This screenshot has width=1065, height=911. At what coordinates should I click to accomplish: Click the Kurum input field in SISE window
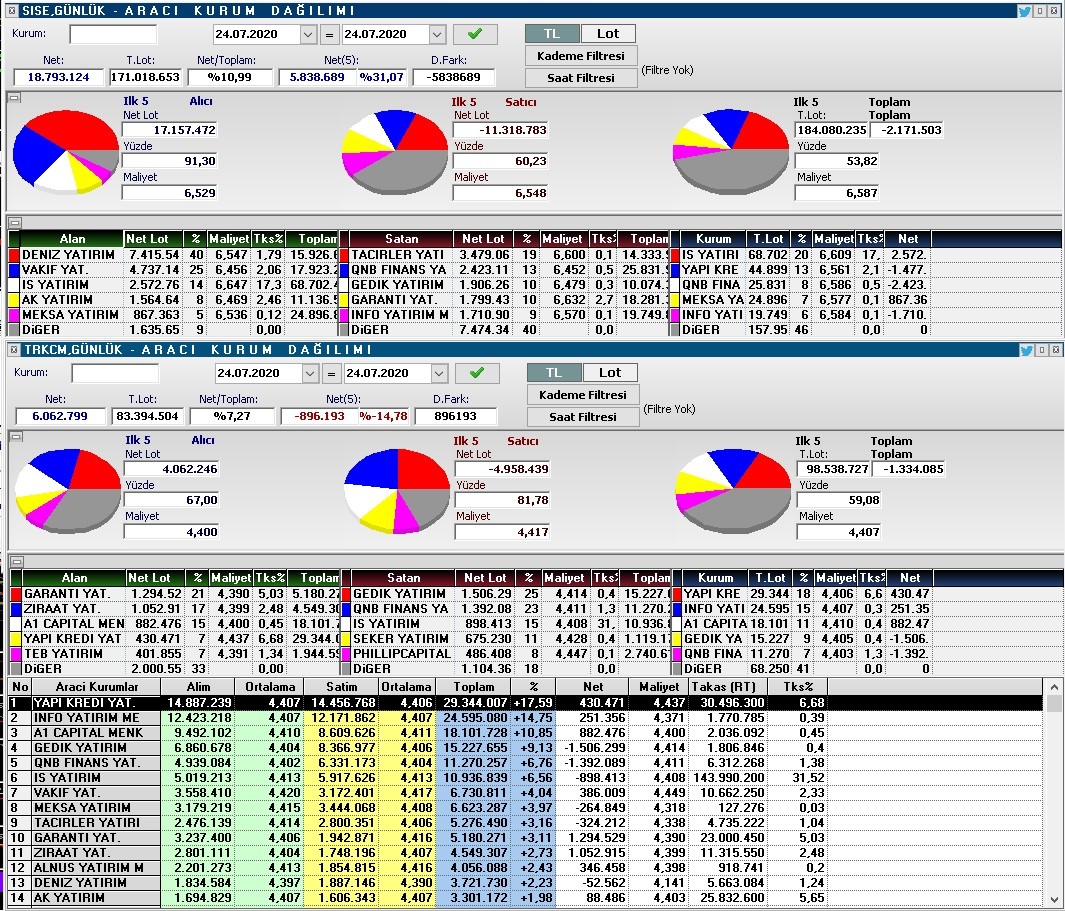[x=113, y=35]
